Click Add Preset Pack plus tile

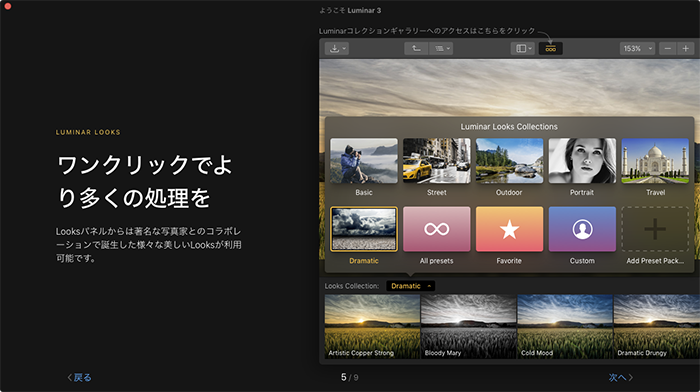(655, 229)
